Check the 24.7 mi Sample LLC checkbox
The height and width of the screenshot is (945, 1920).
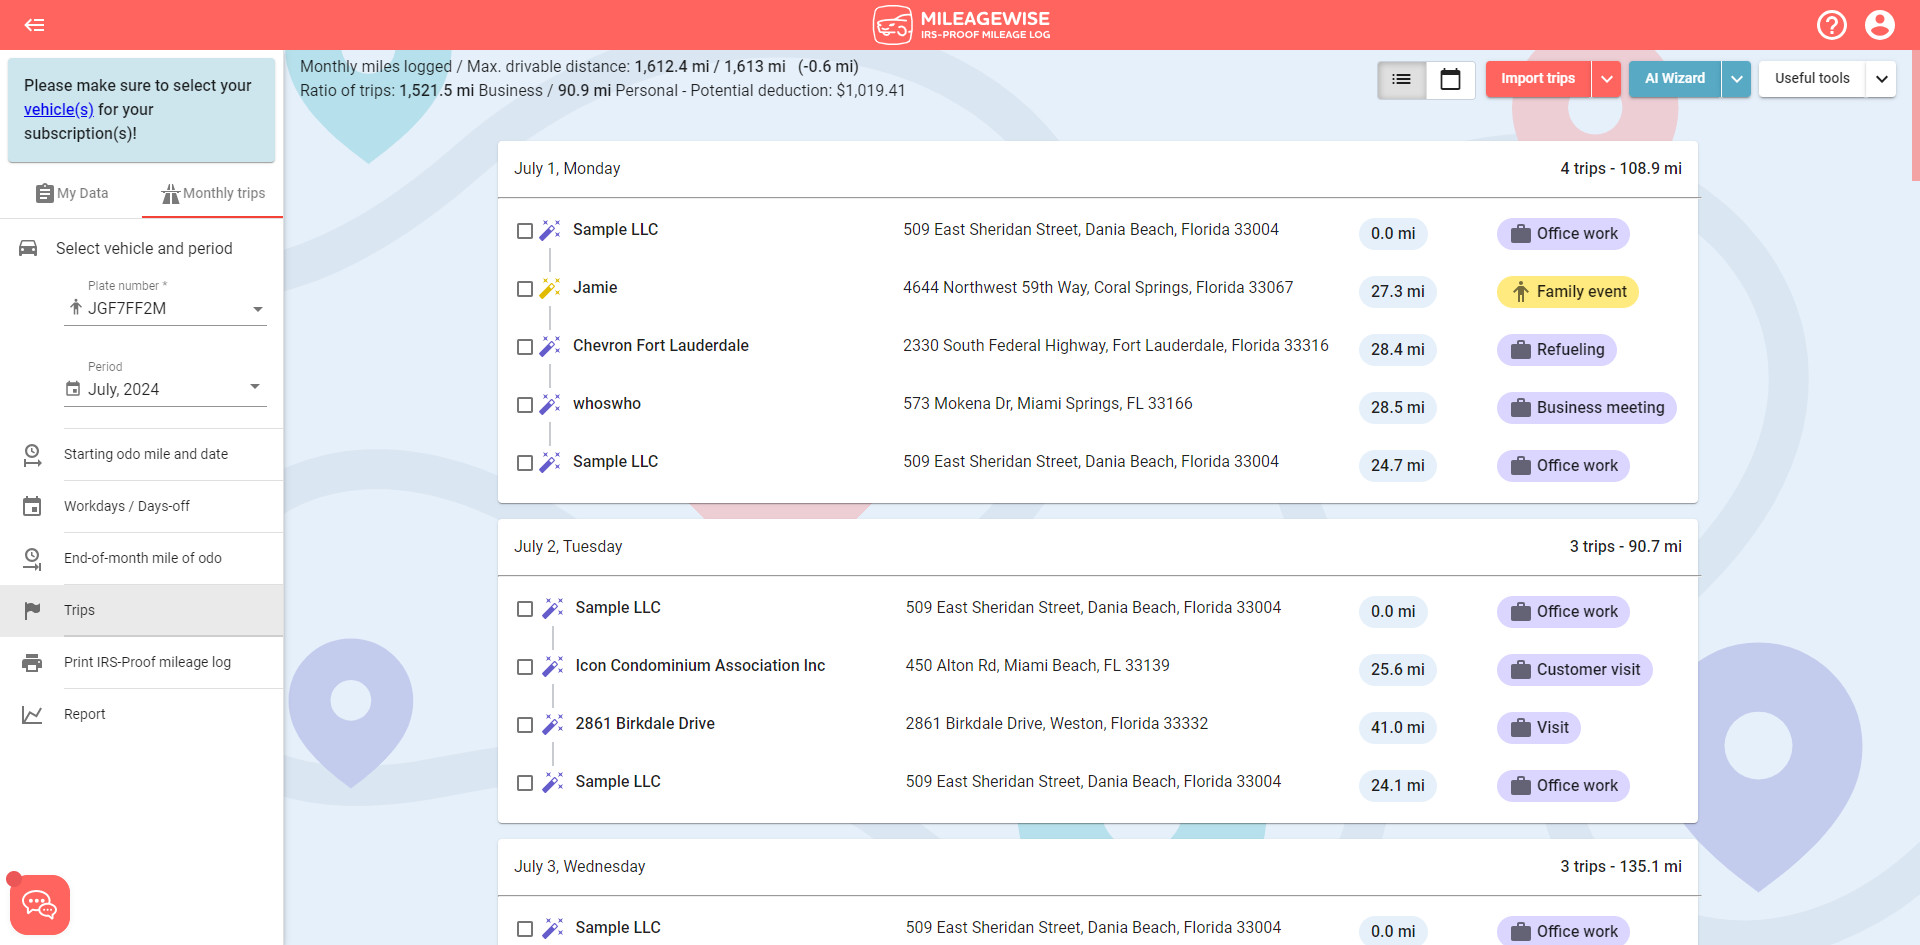pyautogui.click(x=525, y=463)
